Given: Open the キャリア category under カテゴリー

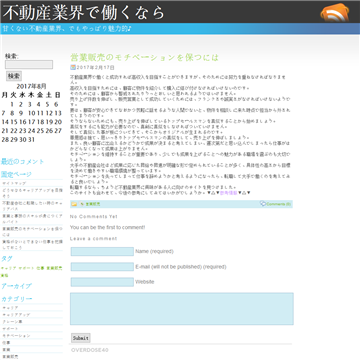Looking at the screenshot, I should pyautogui.click(x=10, y=308).
